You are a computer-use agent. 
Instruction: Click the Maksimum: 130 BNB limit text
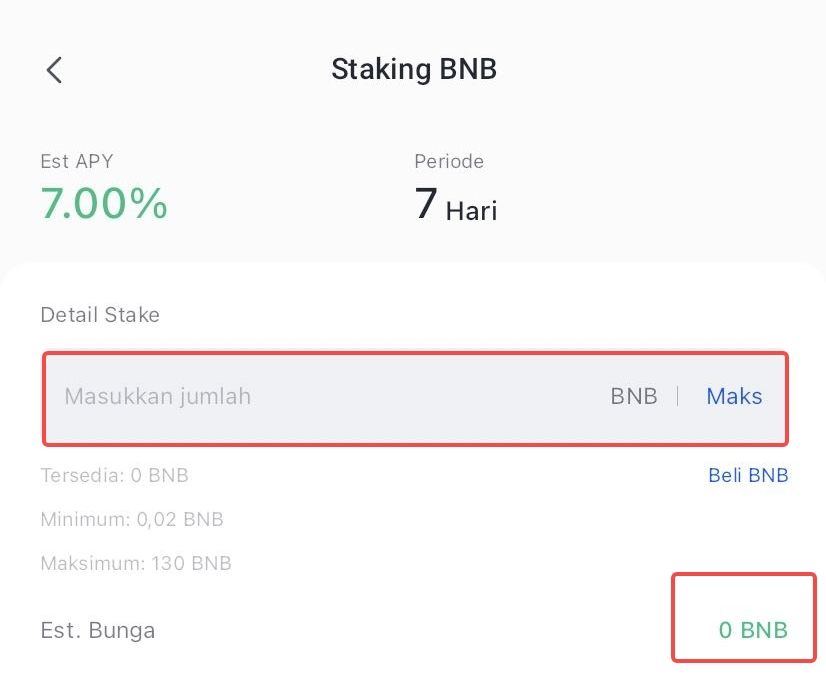(135, 563)
